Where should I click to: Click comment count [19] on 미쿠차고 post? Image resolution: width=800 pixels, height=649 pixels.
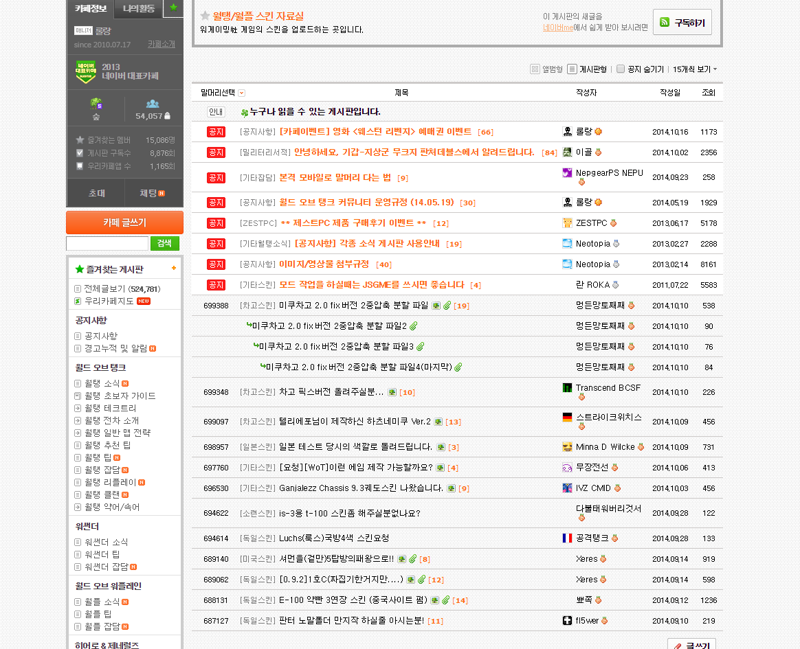(461, 306)
